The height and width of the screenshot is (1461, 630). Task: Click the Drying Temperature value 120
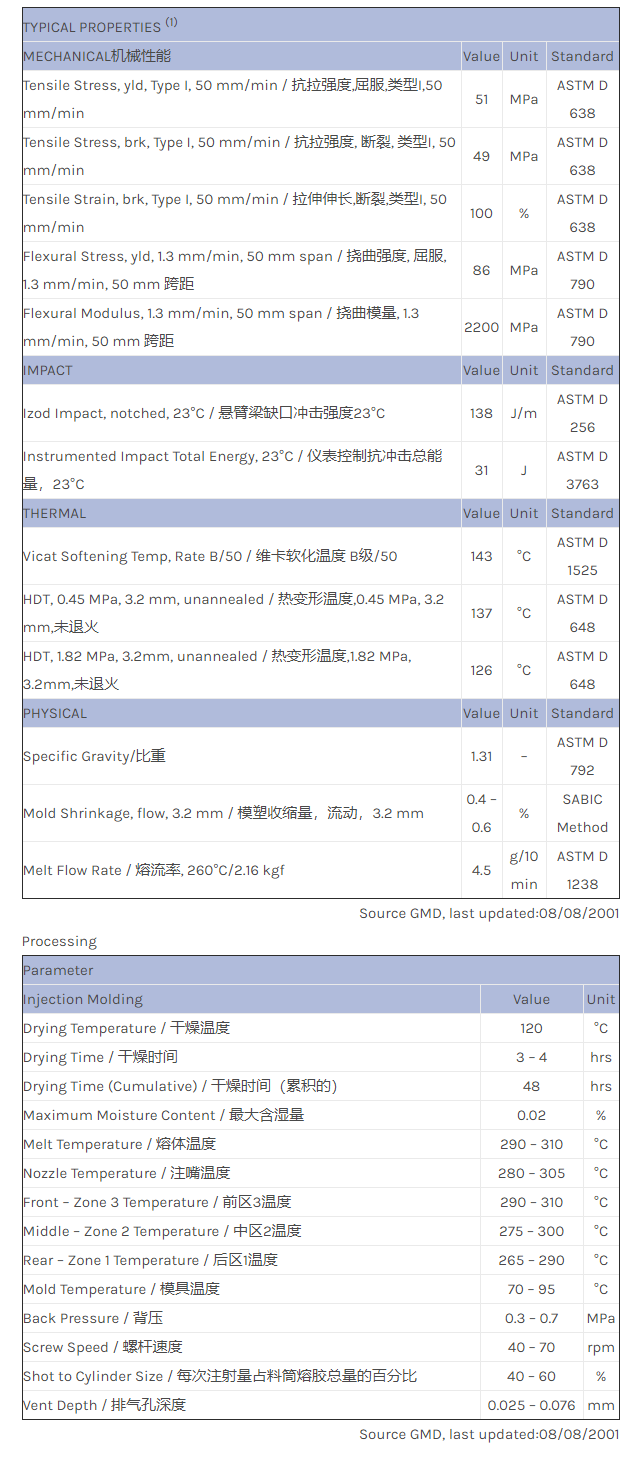click(531, 1028)
